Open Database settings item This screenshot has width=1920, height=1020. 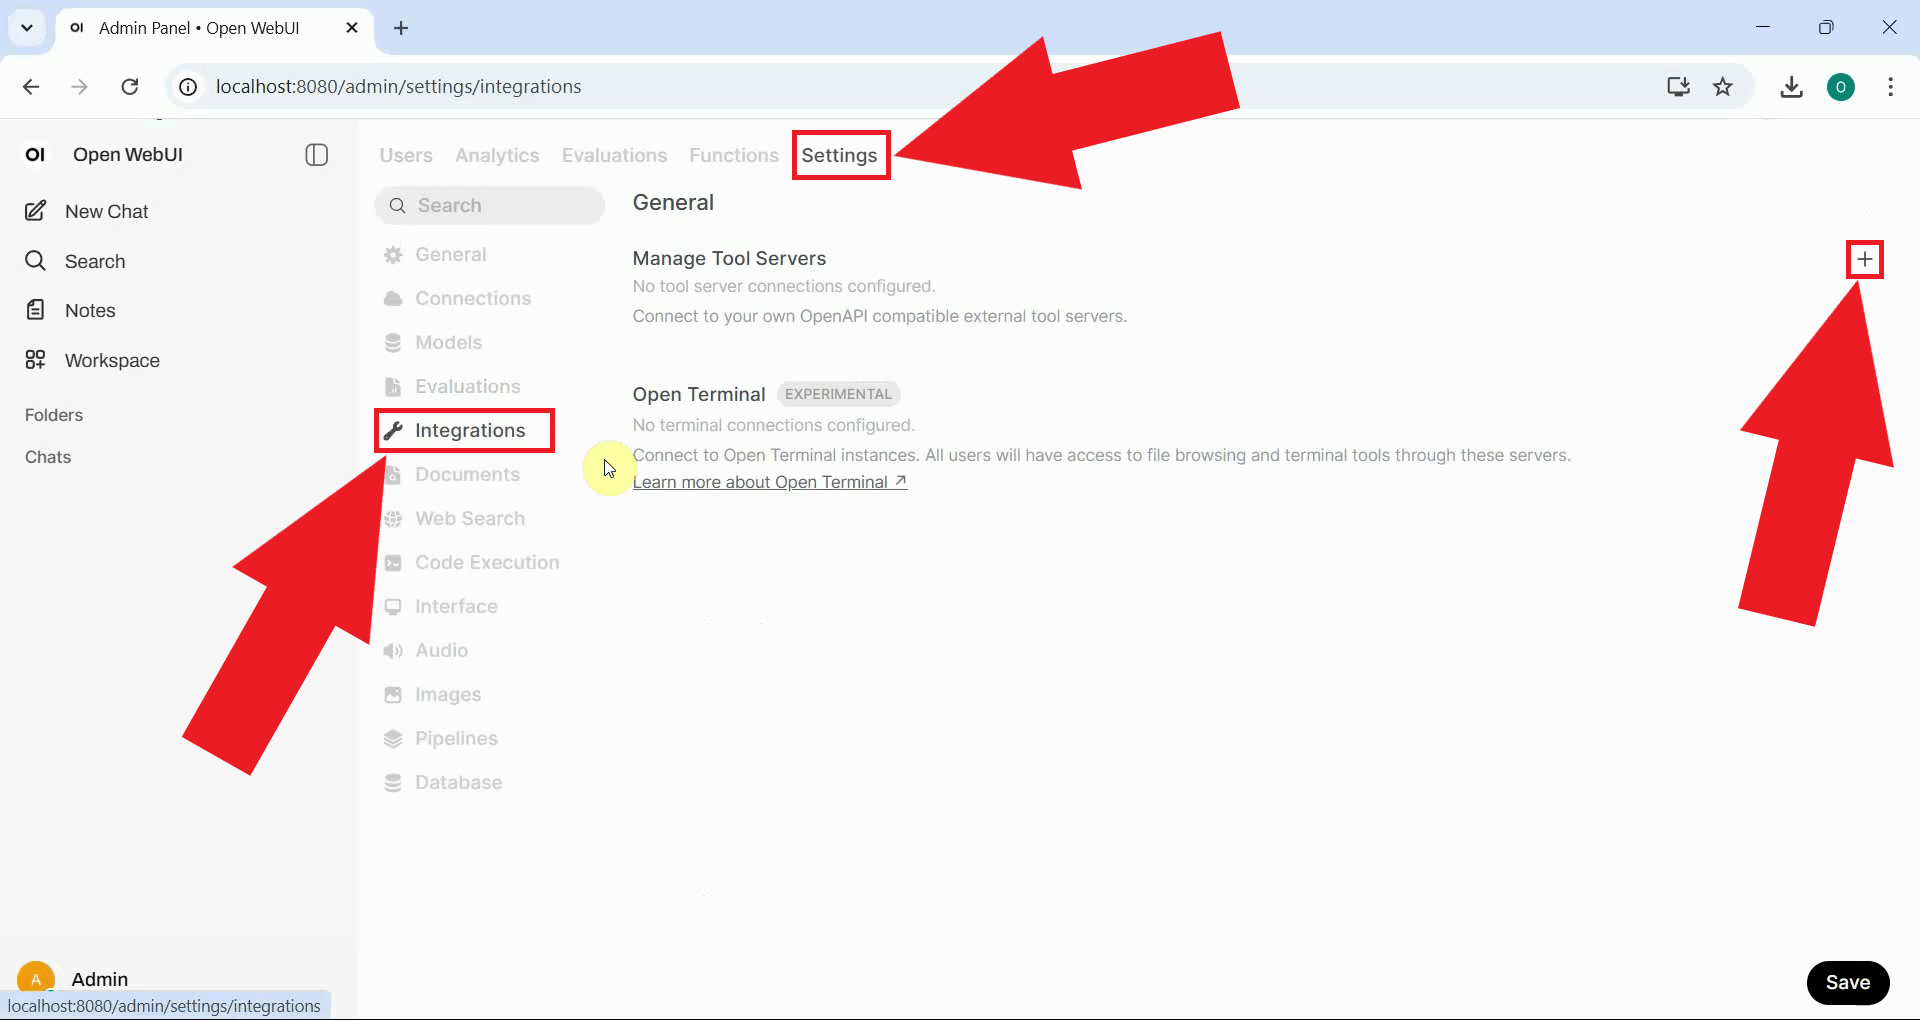tap(443, 783)
